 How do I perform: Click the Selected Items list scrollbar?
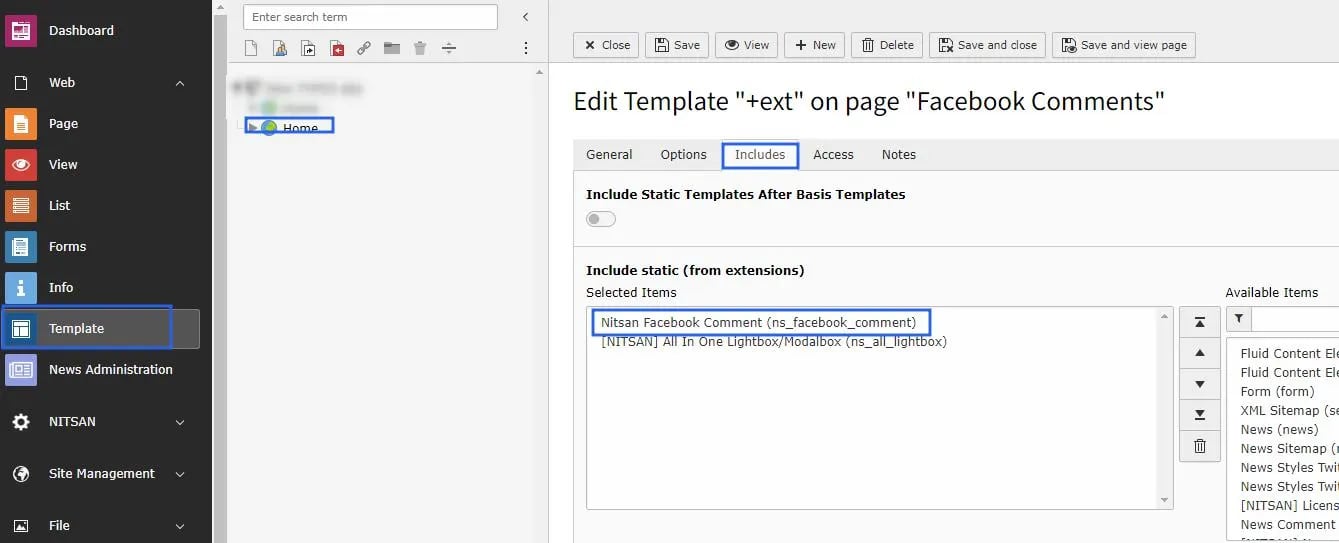pos(1164,408)
